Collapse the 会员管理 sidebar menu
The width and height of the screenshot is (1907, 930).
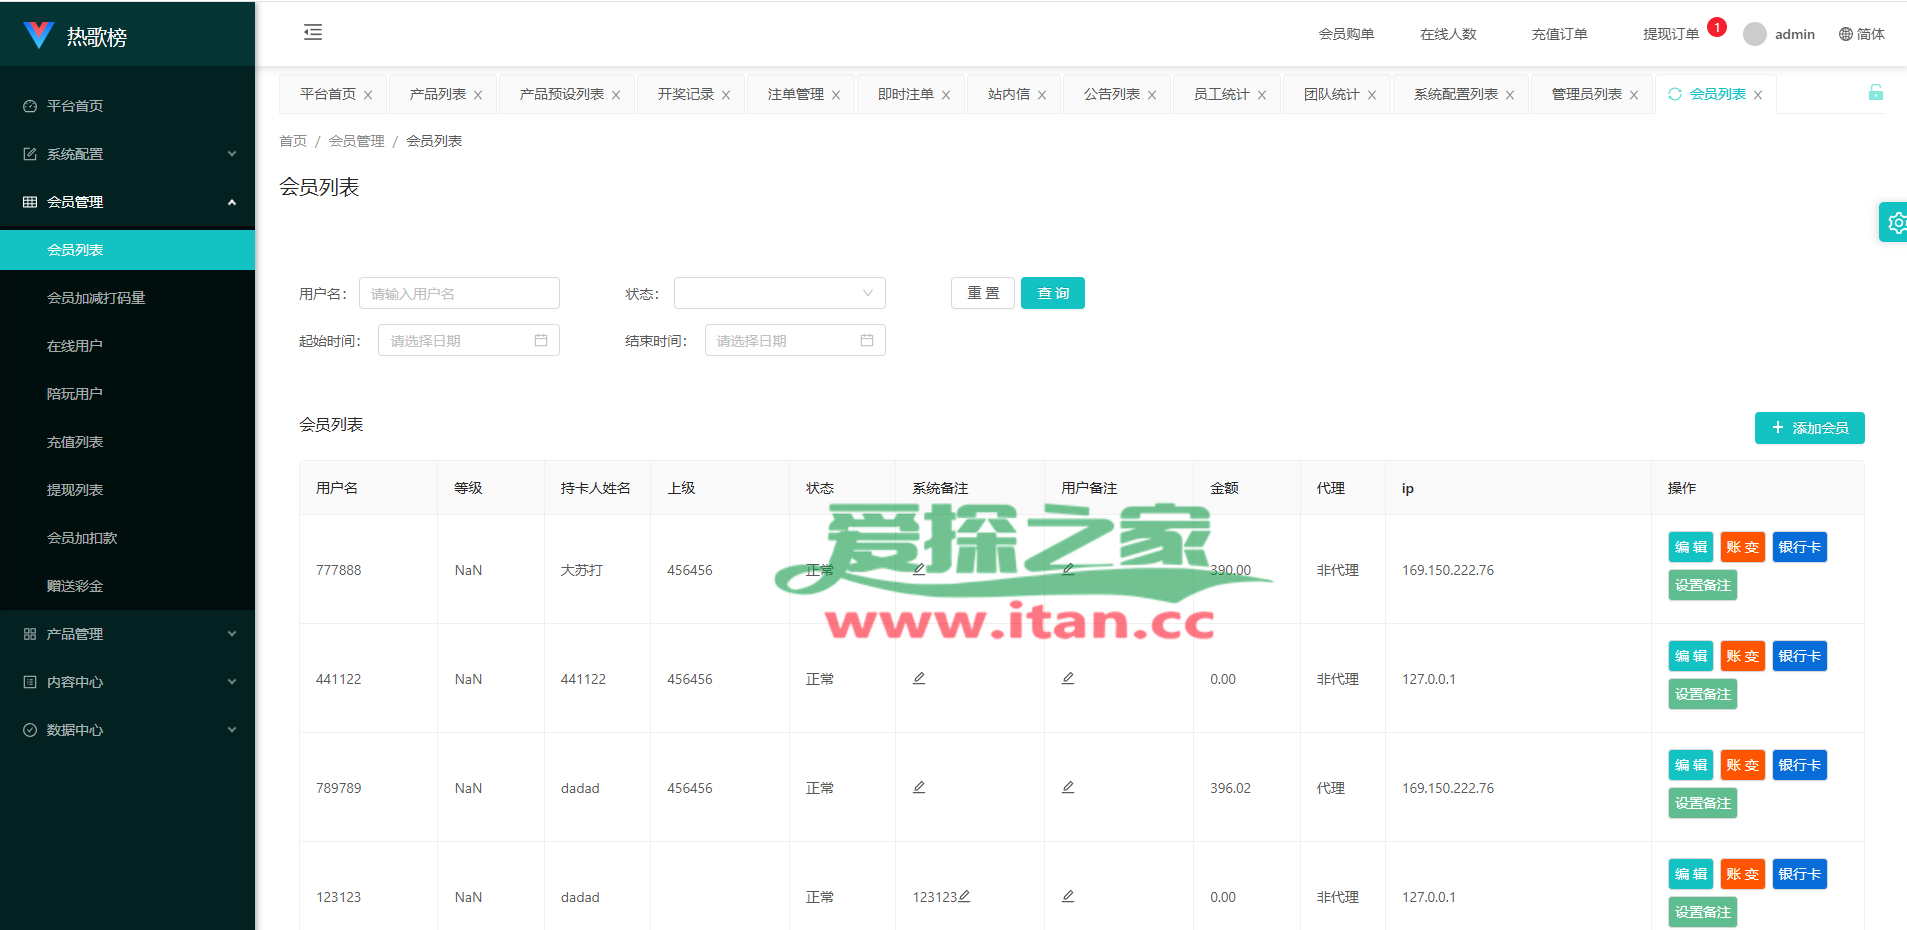(128, 202)
